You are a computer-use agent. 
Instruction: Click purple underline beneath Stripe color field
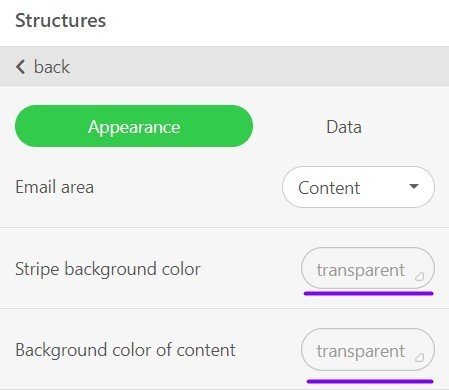click(x=369, y=293)
